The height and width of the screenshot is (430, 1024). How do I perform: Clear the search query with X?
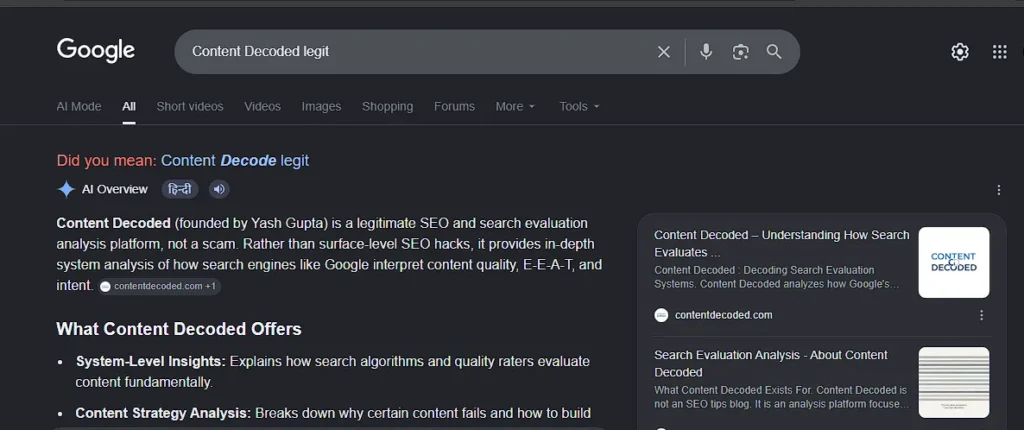coord(664,52)
